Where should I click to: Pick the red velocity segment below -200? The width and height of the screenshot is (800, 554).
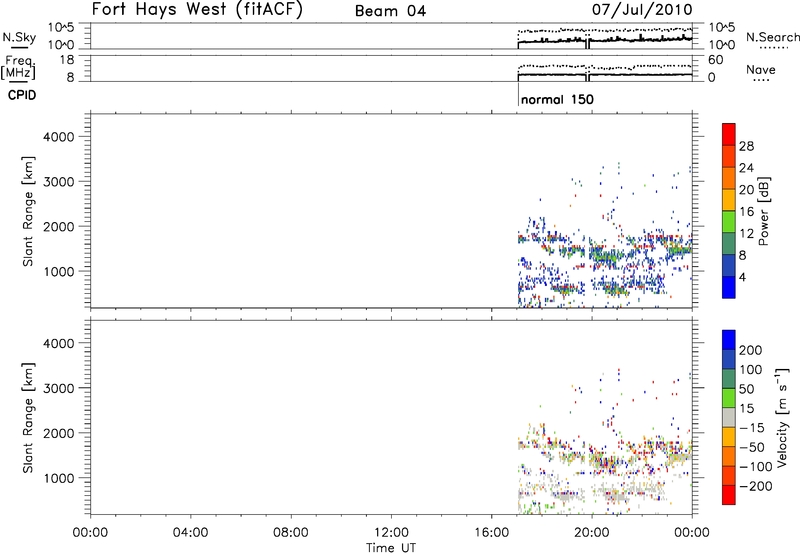click(x=729, y=495)
